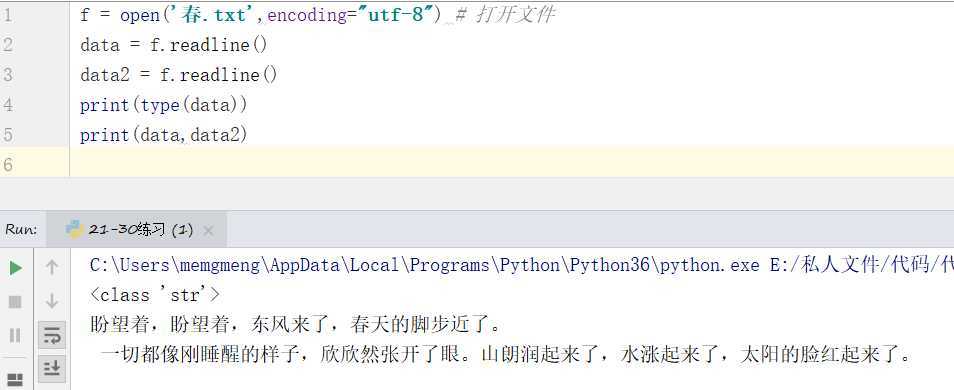This screenshot has width=954, height=390.
Task: Click the Stop process button
Action: 16,302
